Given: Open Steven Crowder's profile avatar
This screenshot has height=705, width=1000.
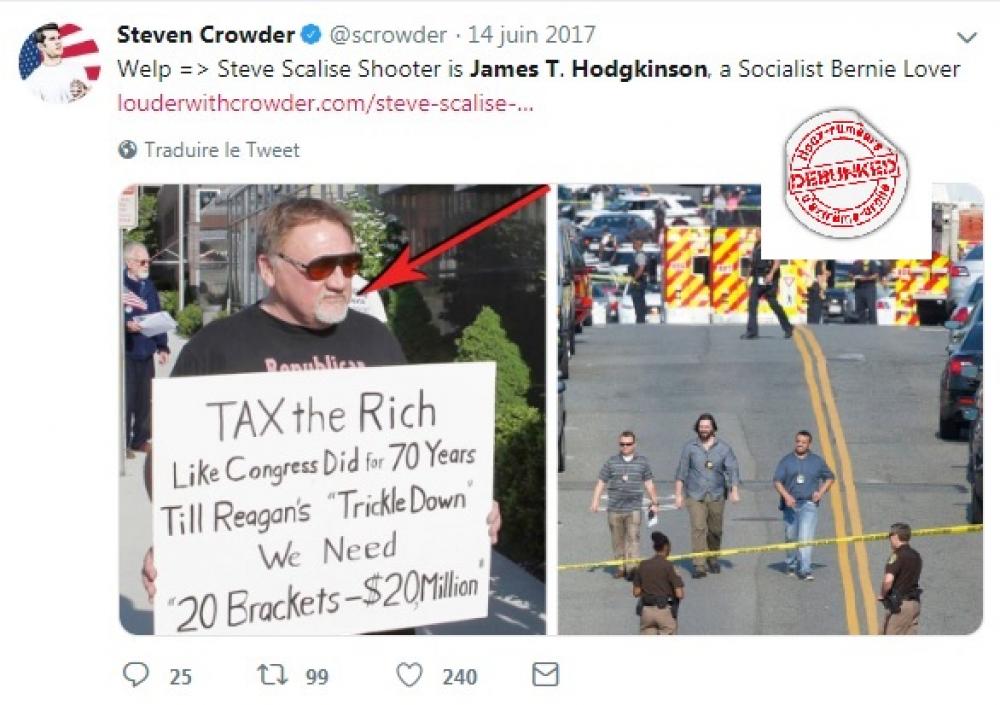Looking at the screenshot, I should pos(59,63).
